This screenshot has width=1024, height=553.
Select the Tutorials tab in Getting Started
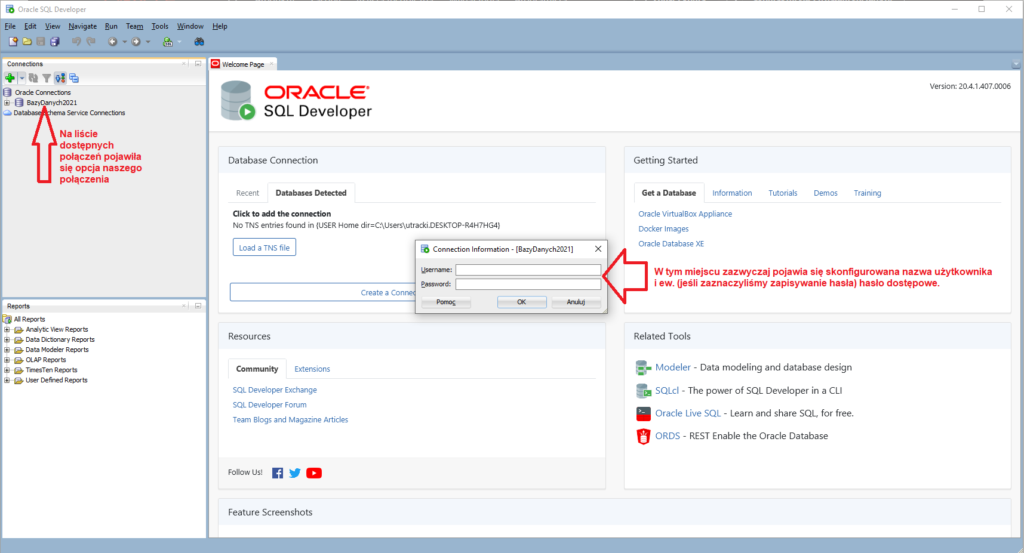(782, 193)
